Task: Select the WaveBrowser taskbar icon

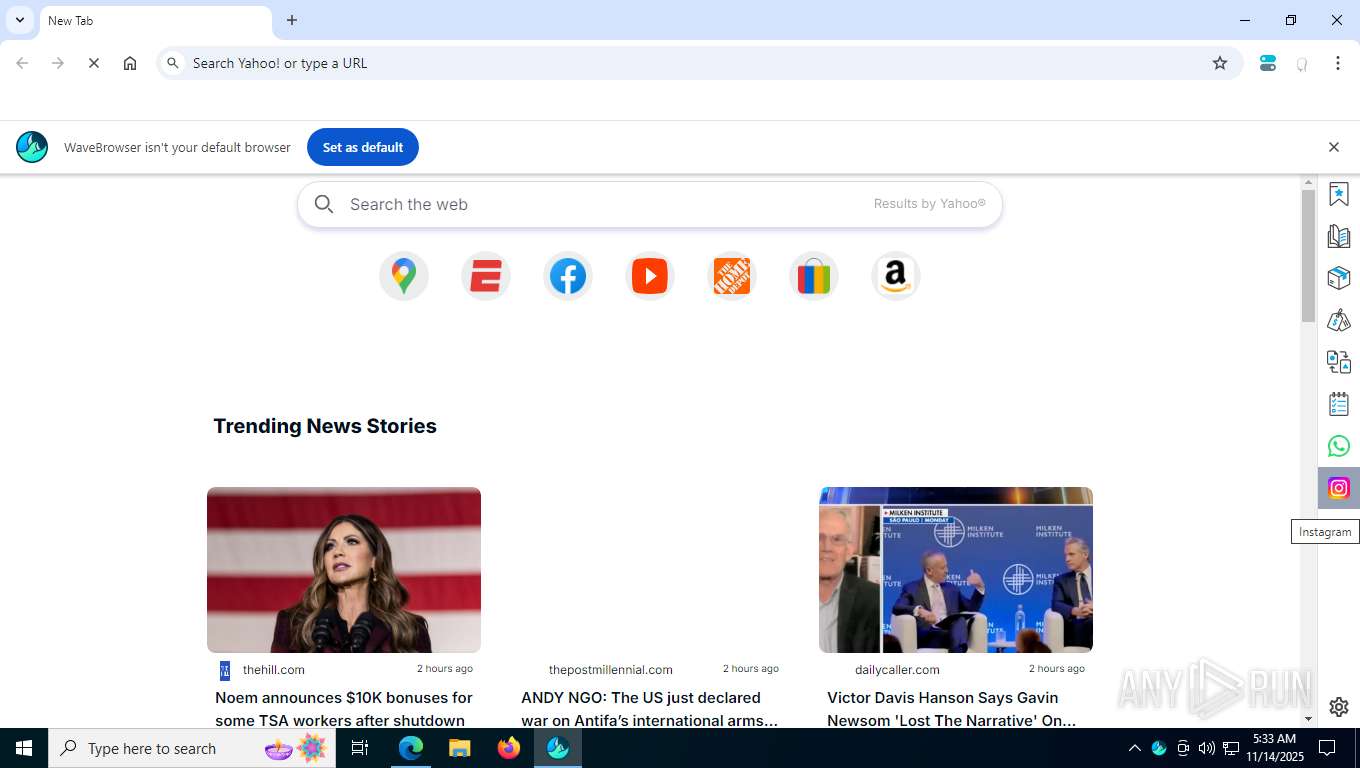Action: 558,748
